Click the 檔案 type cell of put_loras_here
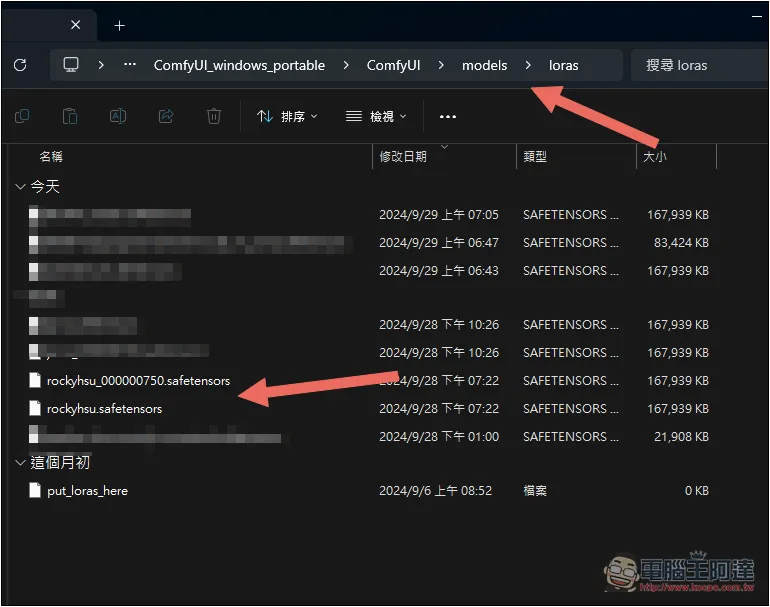Viewport: 770px width, 607px height. [535, 491]
